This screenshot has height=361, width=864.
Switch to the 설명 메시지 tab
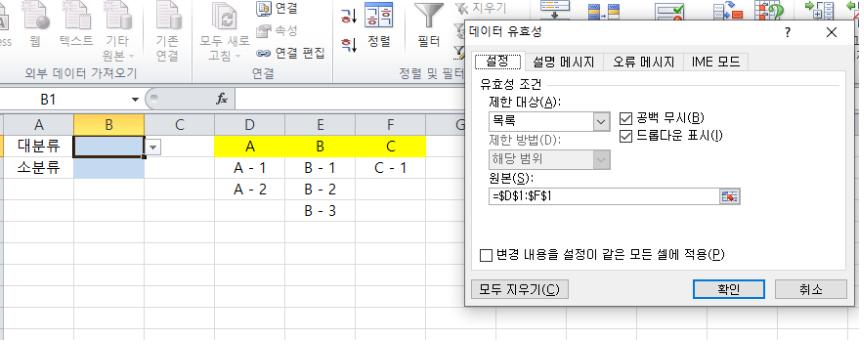563,62
